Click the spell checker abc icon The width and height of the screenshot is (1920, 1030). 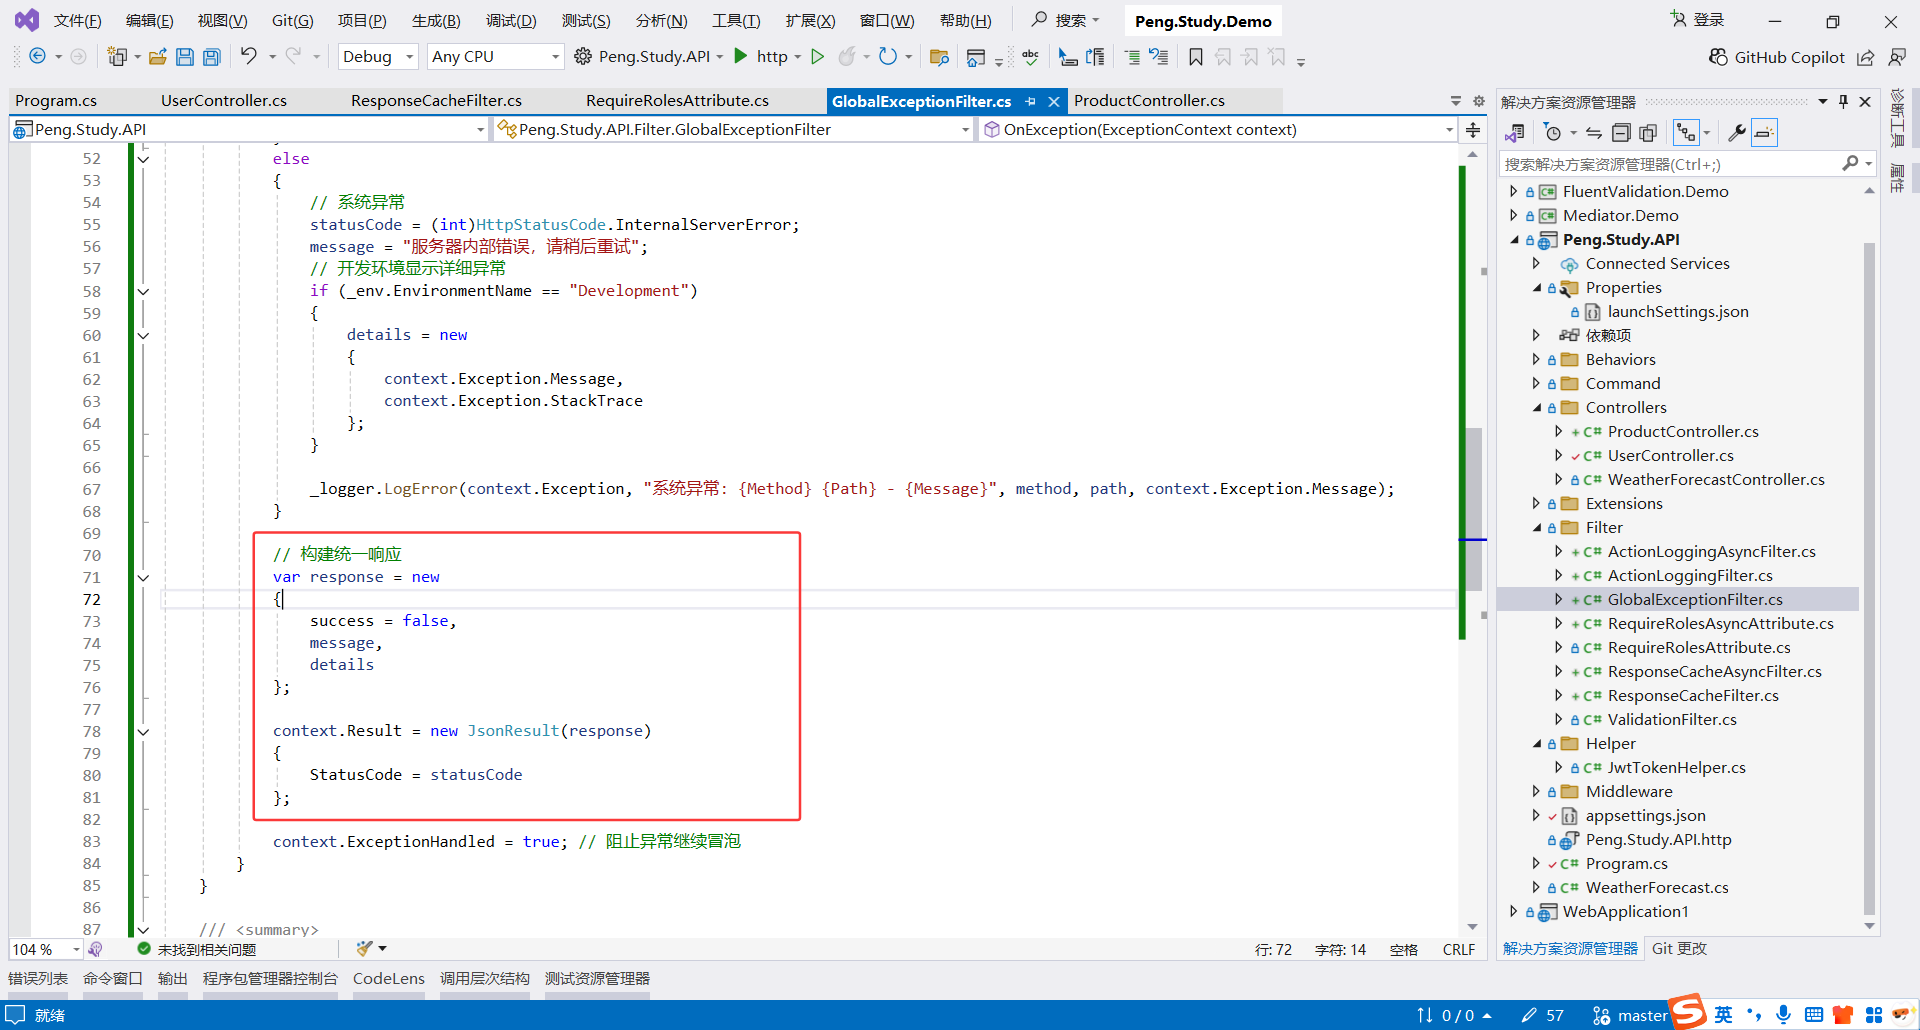click(x=1031, y=57)
